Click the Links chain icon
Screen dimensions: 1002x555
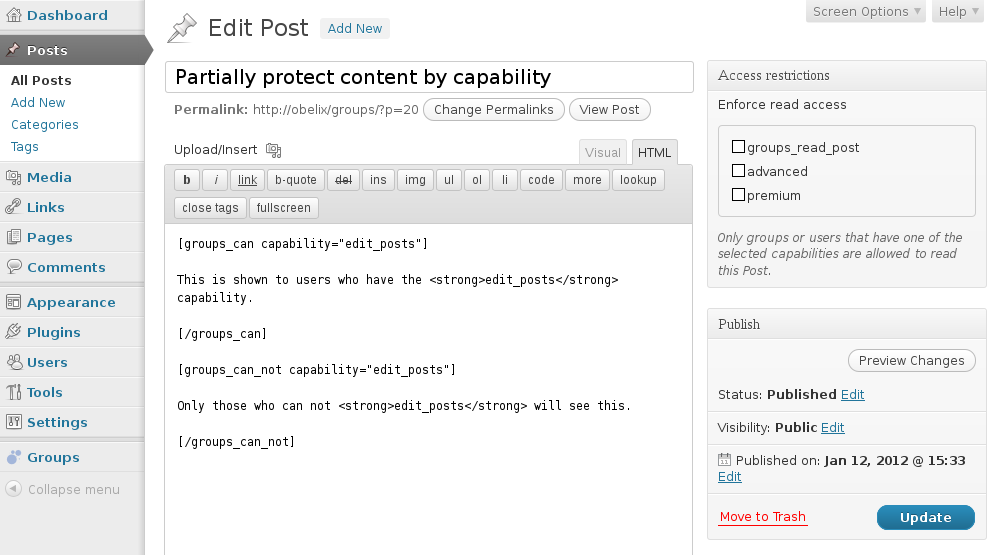pyautogui.click(x=13, y=207)
